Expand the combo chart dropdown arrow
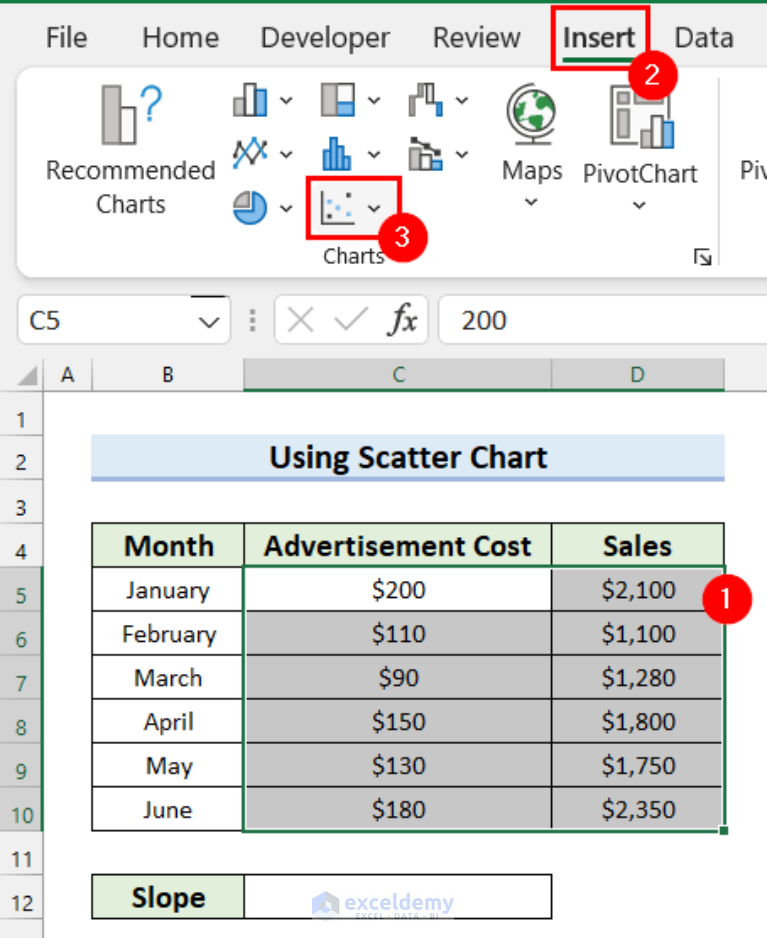The width and height of the screenshot is (767, 938). [462, 154]
